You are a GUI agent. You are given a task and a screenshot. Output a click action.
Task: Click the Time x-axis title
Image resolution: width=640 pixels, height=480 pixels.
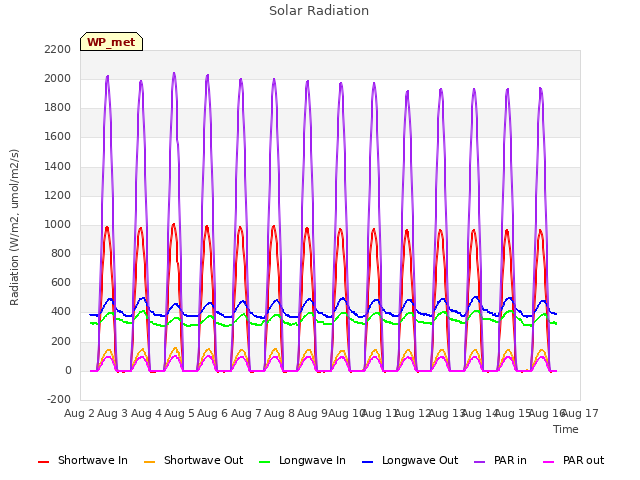(566, 429)
